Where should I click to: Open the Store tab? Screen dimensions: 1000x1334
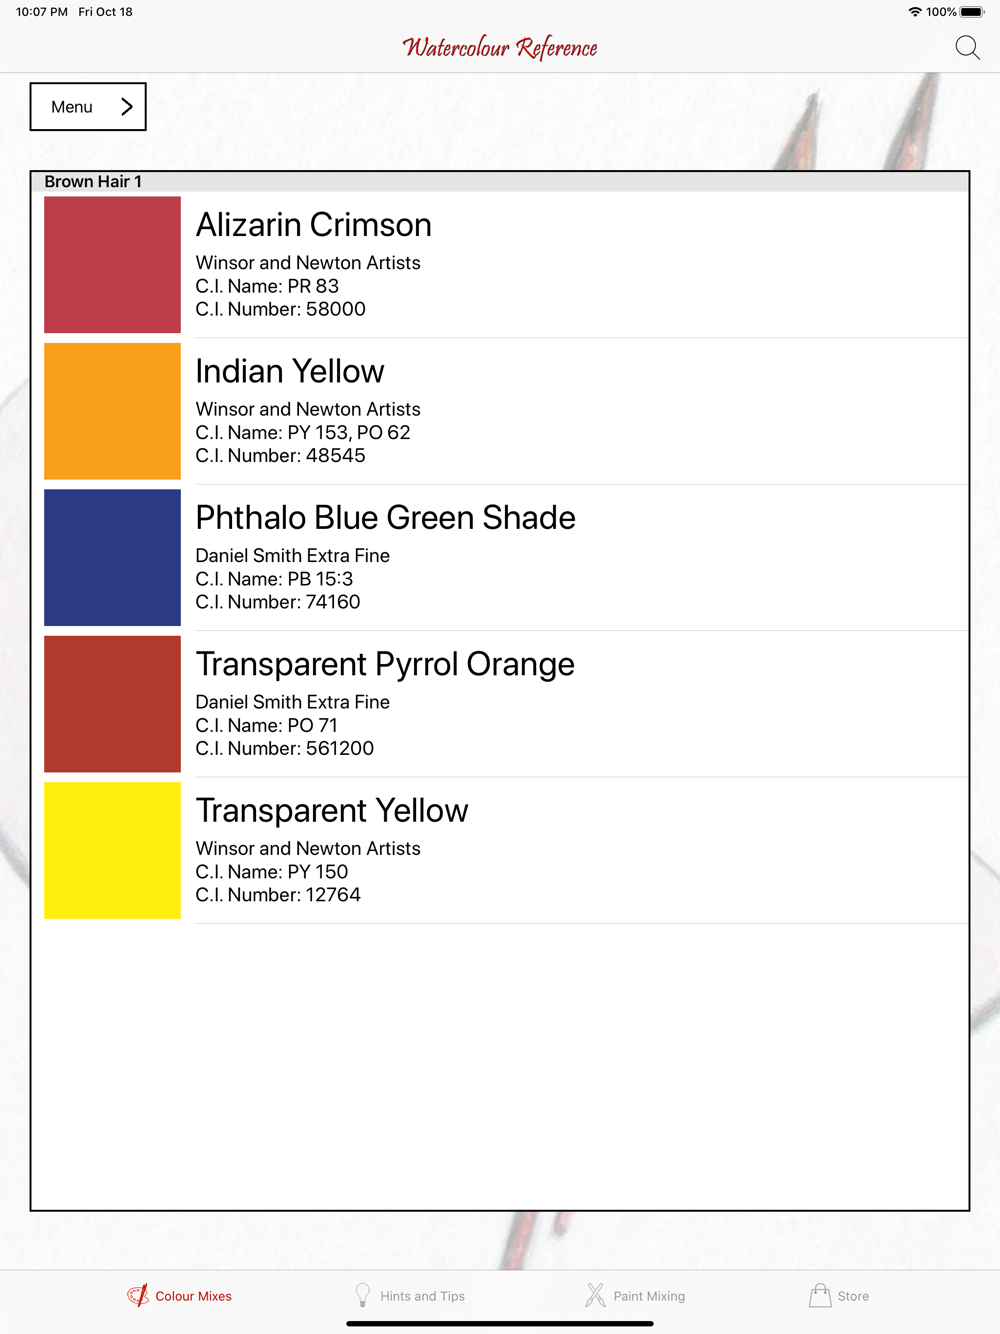point(839,1296)
